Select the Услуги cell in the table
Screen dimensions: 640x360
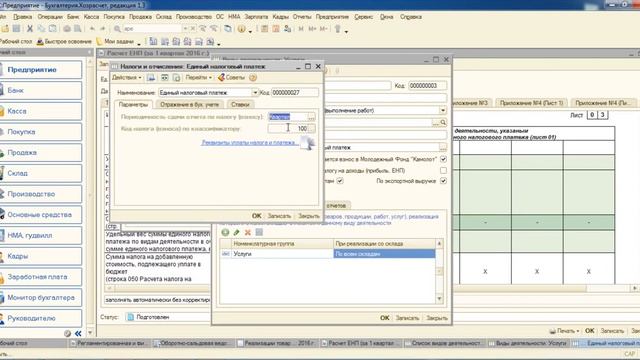coord(282,254)
